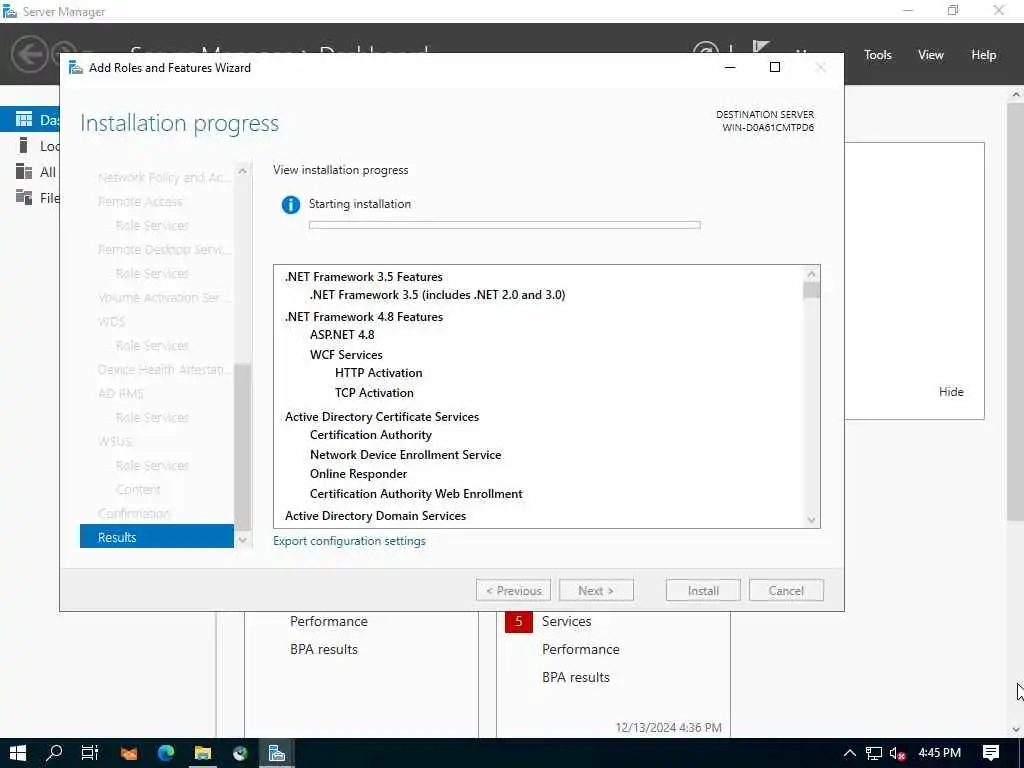Show hidden system tray icons

[x=850, y=753]
